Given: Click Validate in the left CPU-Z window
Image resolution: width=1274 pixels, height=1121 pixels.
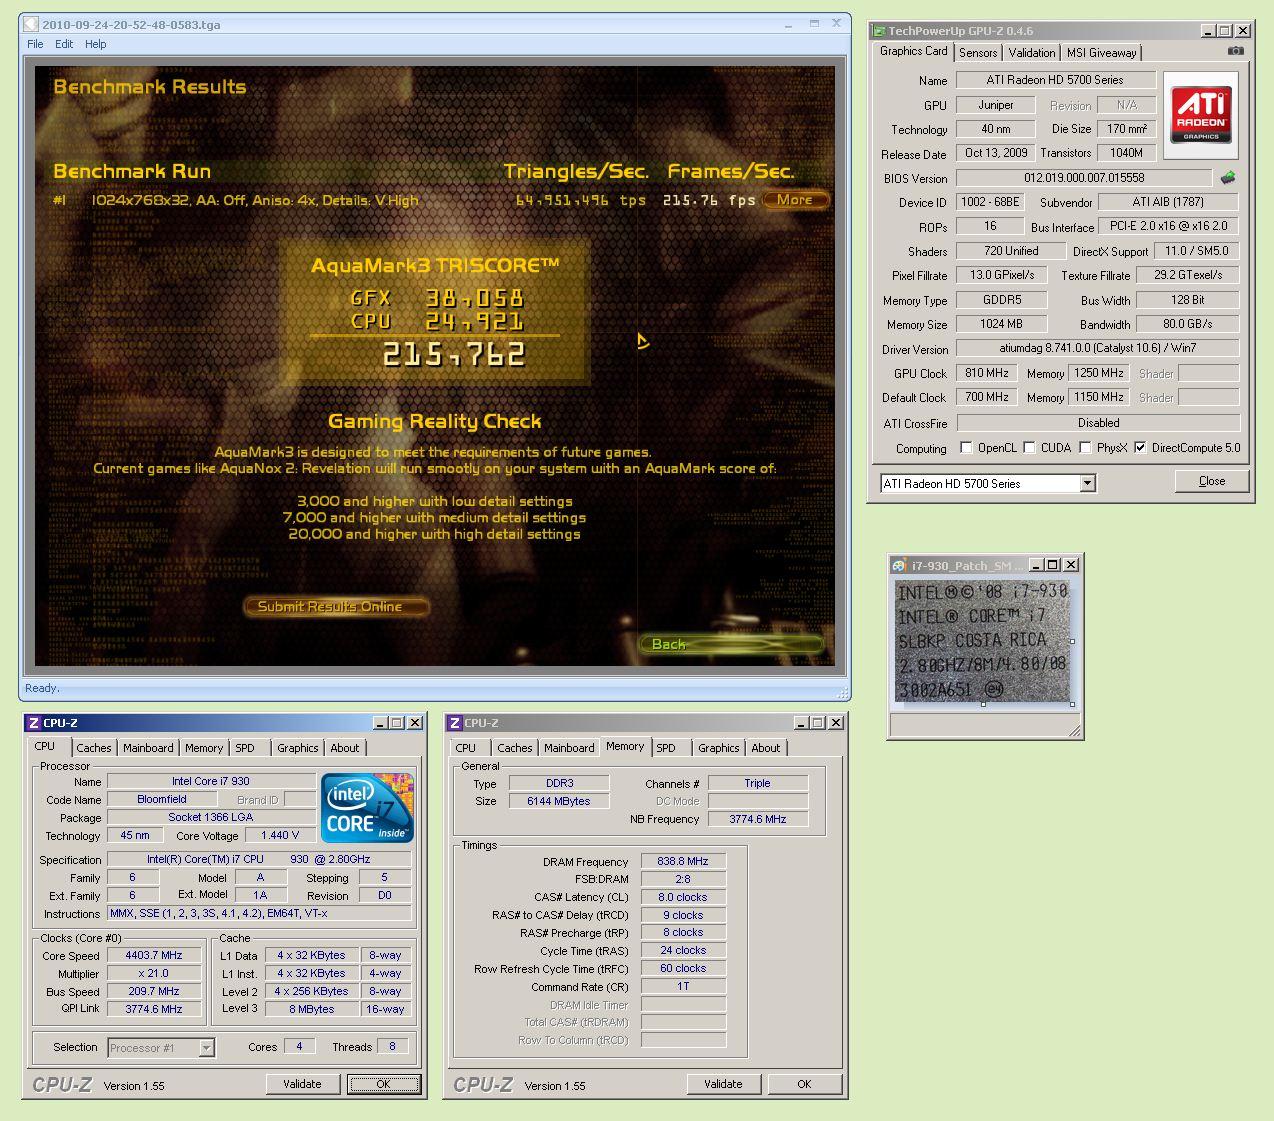Looking at the screenshot, I should tap(302, 1084).
